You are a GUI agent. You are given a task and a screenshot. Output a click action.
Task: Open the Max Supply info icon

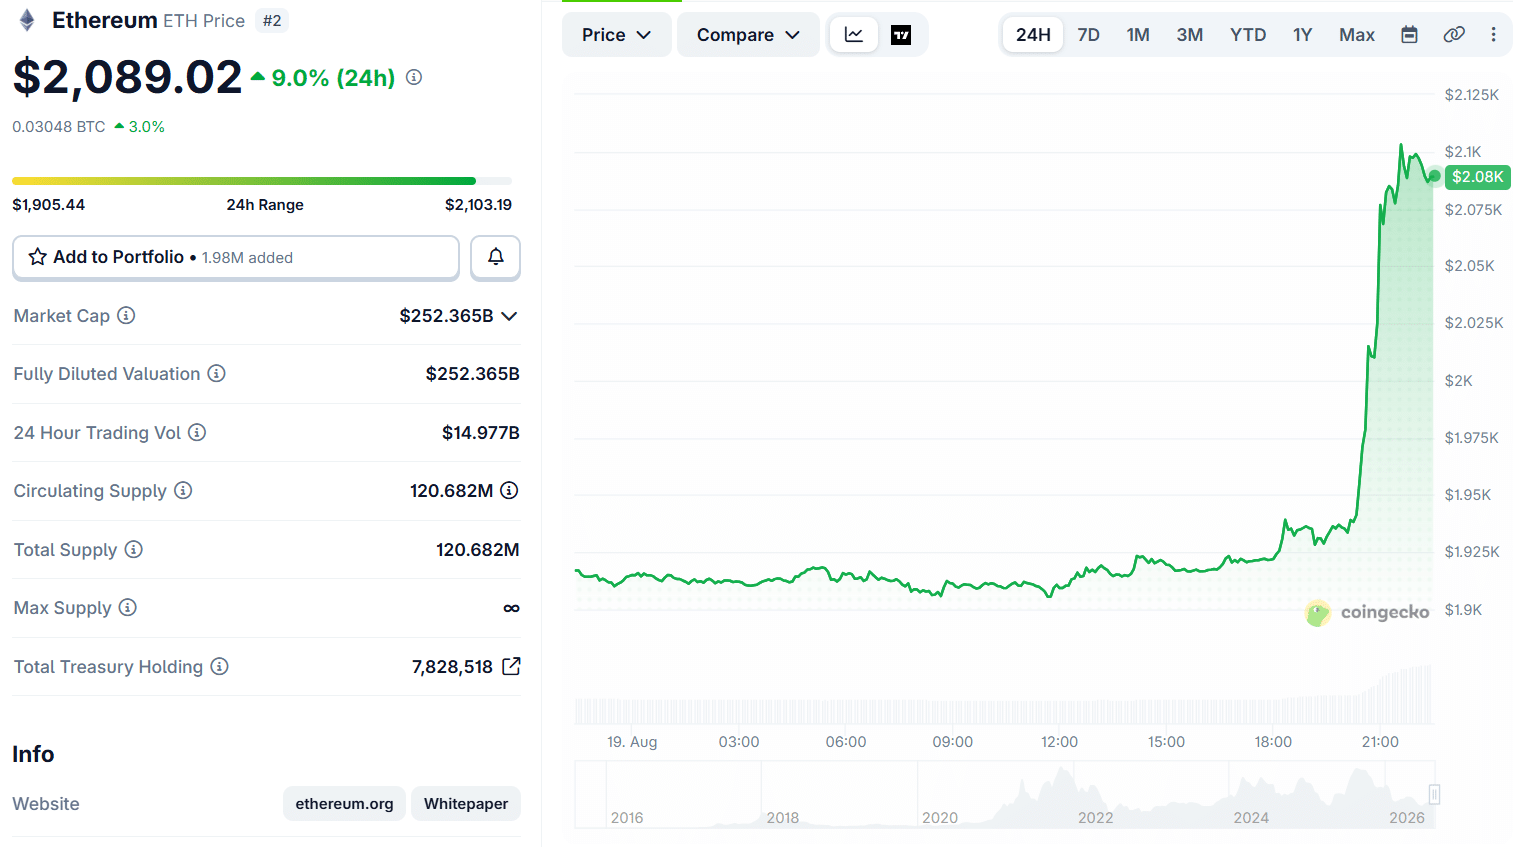(127, 607)
